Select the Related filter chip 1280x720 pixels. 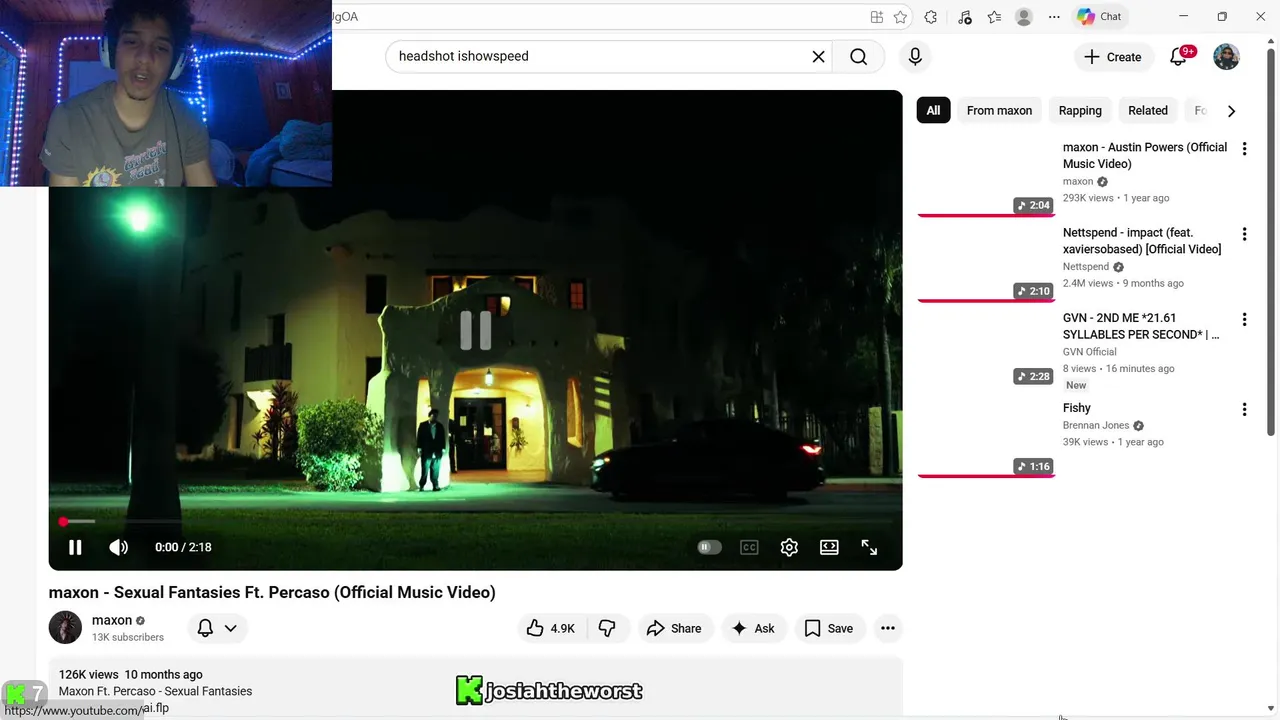pyautogui.click(x=1148, y=110)
